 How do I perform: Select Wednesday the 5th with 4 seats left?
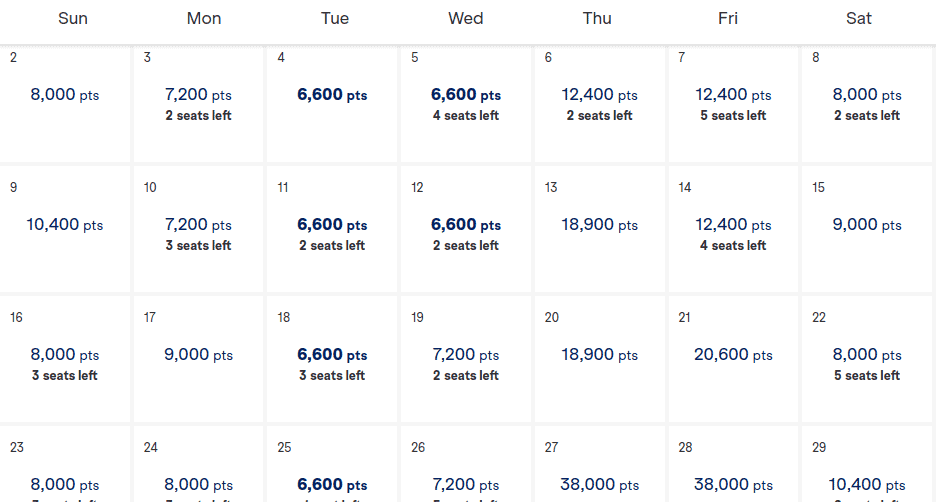click(466, 103)
